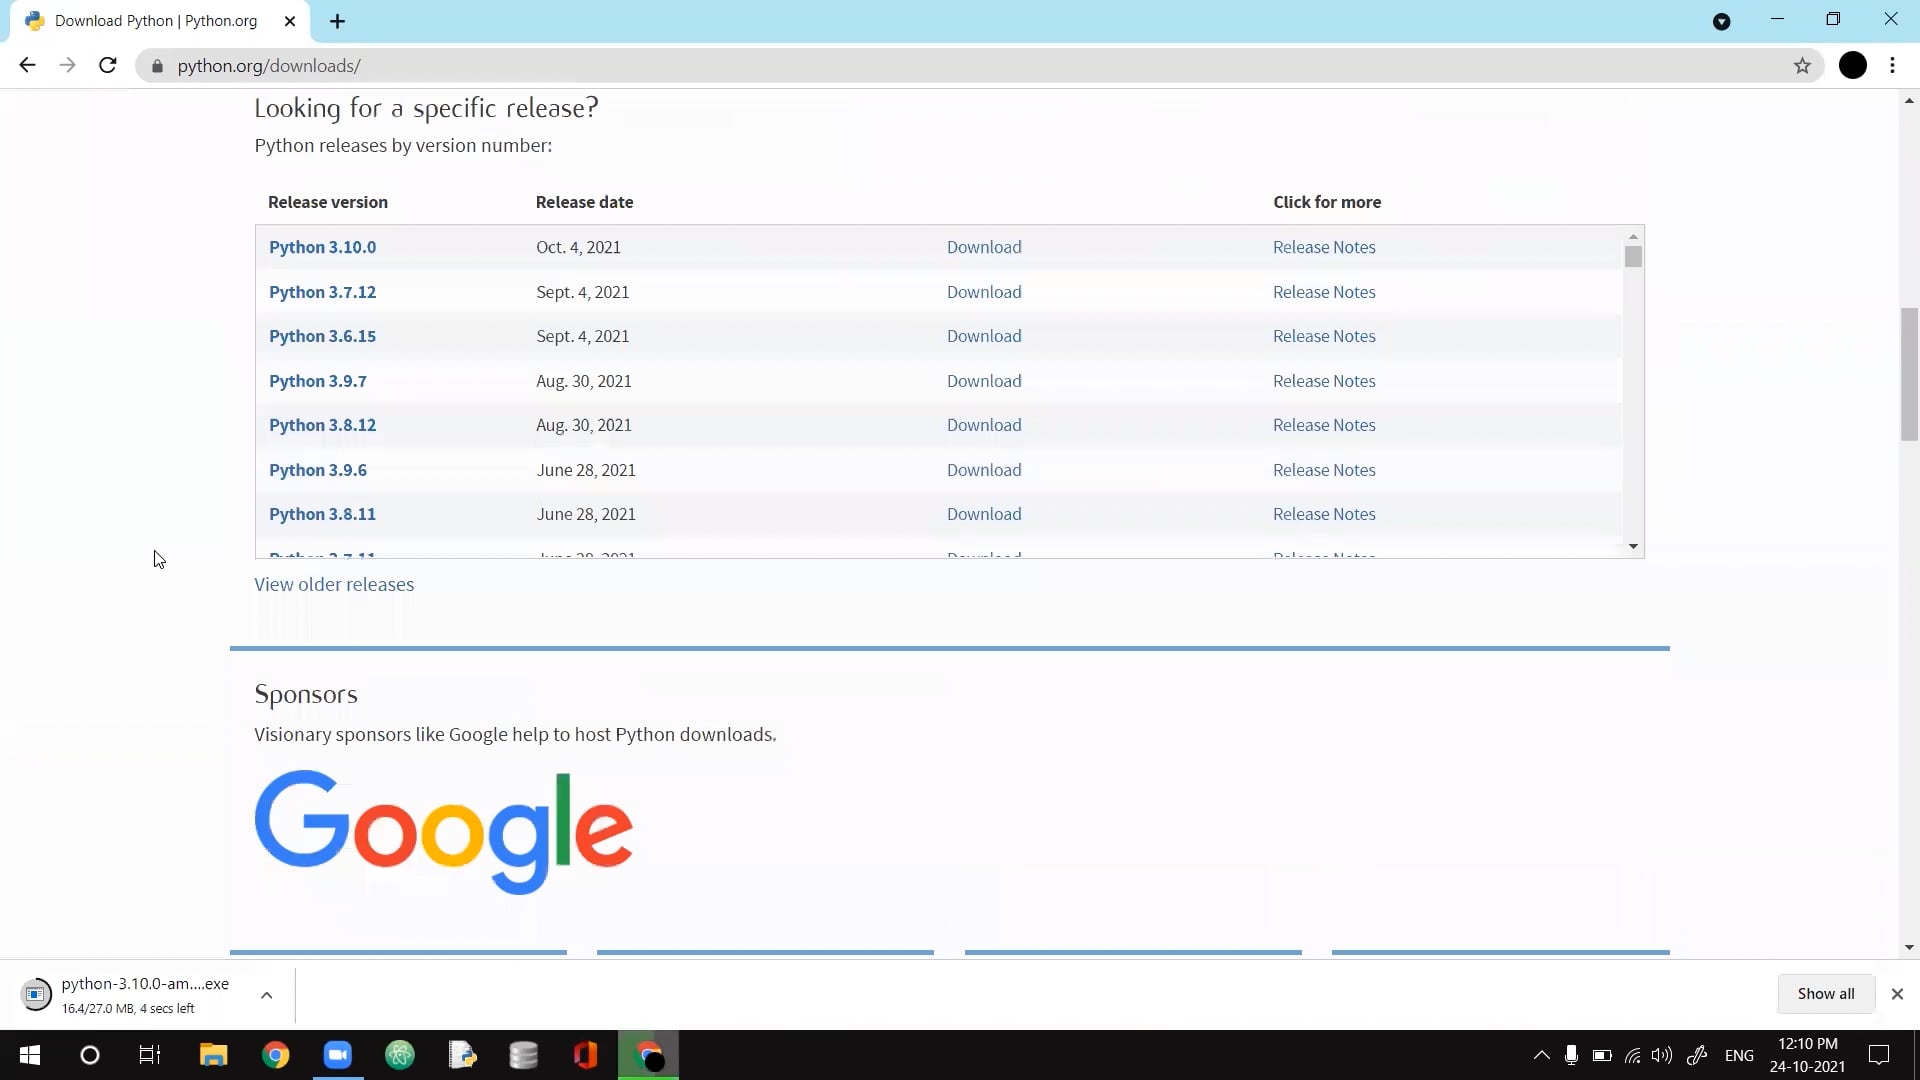Click the ENG language indicator
1920x1080 pixels.
click(1740, 1055)
